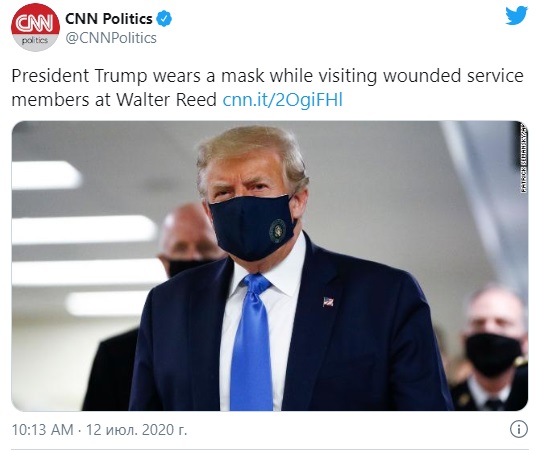
Task: Click the photo credit watermark on image
Action: click(x=524, y=158)
